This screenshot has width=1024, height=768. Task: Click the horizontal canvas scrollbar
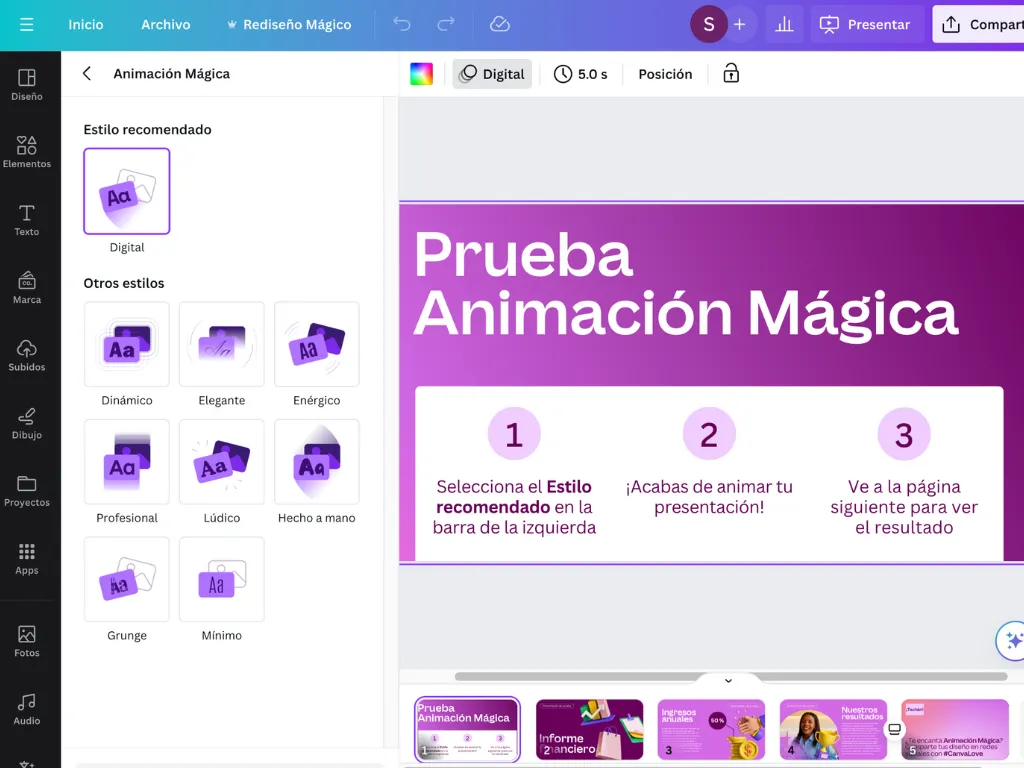(x=730, y=676)
